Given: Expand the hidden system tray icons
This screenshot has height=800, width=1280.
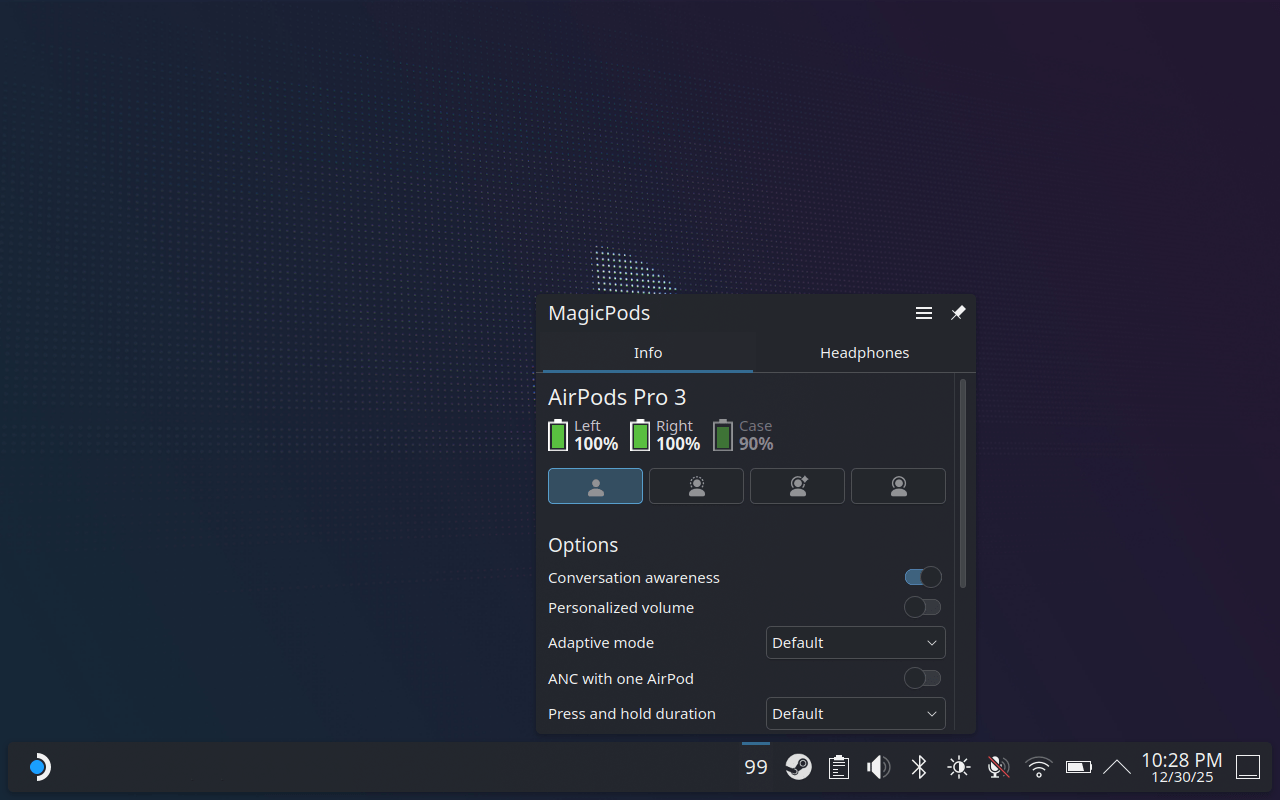Looking at the screenshot, I should click(1117, 766).
